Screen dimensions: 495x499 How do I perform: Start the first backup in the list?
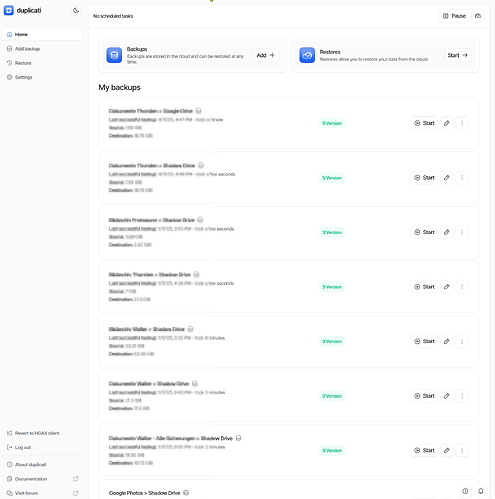424,123
